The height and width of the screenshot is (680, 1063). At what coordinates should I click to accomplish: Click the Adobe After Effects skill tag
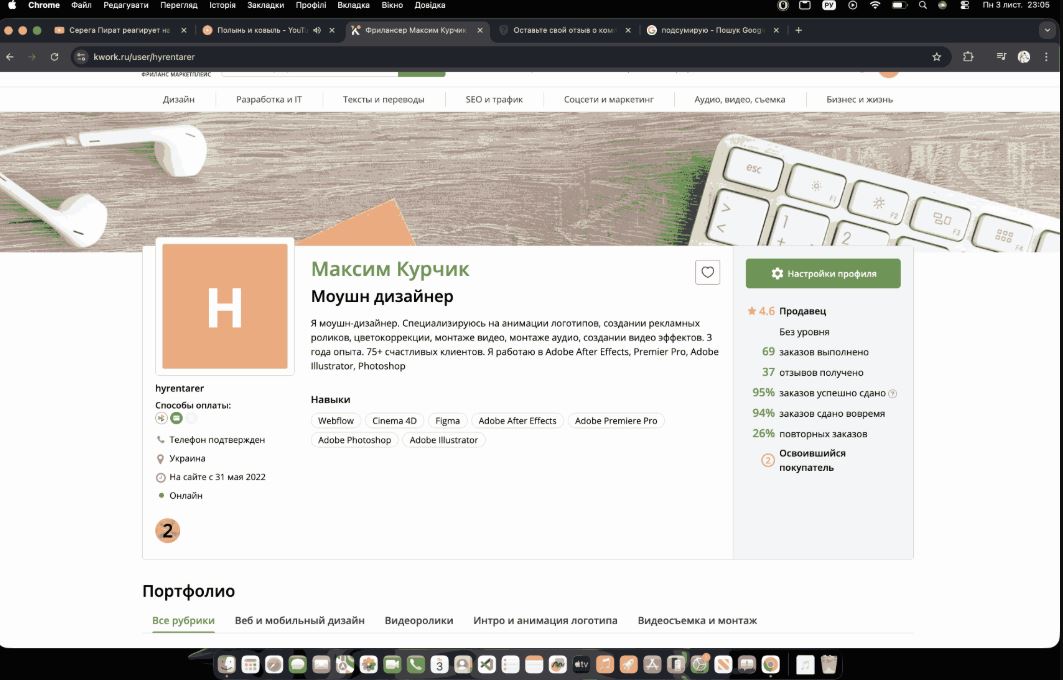(517, 421)
